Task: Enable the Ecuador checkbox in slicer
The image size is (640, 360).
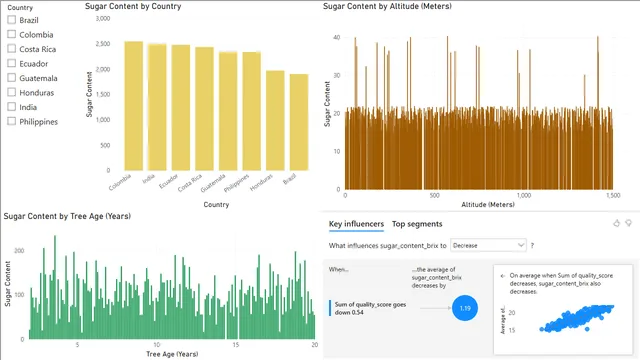Action: [11, 63]
